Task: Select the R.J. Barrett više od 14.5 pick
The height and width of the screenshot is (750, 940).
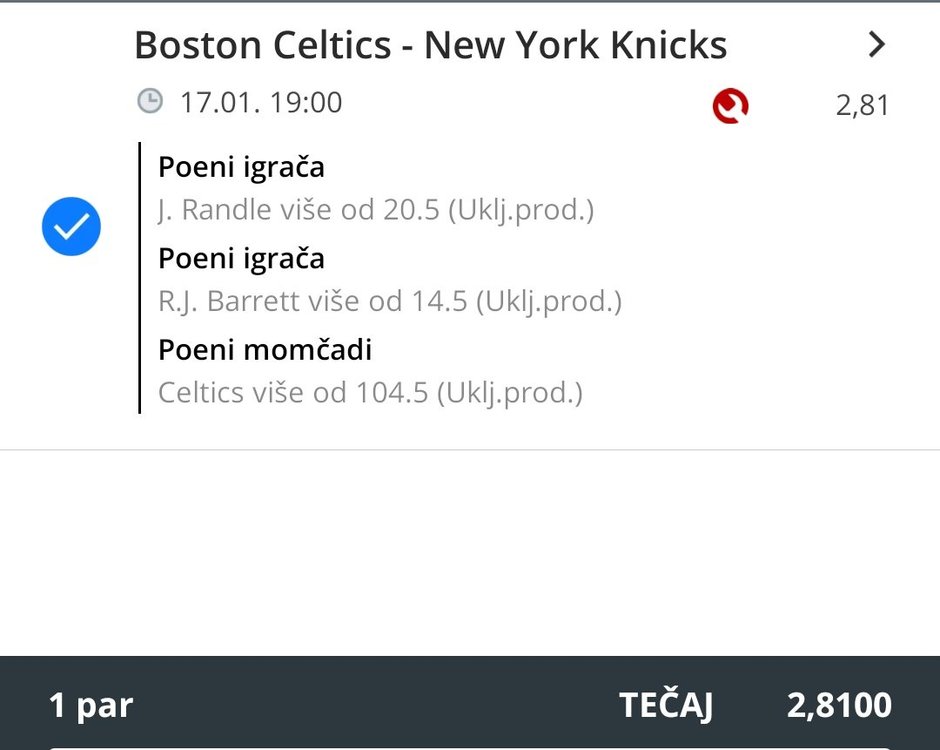Action: pos(389,301)
